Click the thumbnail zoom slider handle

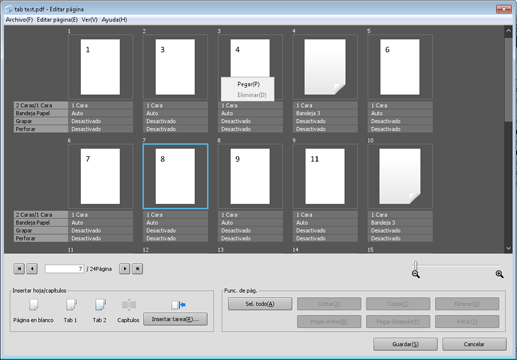coord(415,265)
